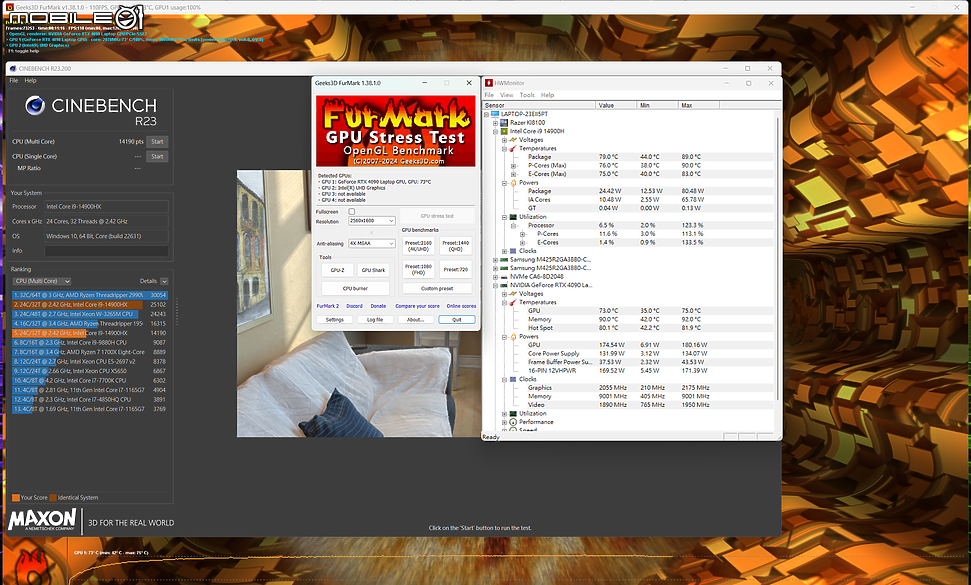Open FurMark Settings
Image resolution: width=971 pixels, height=585 pixels.
pyautogui.click(x=334, y=320)
